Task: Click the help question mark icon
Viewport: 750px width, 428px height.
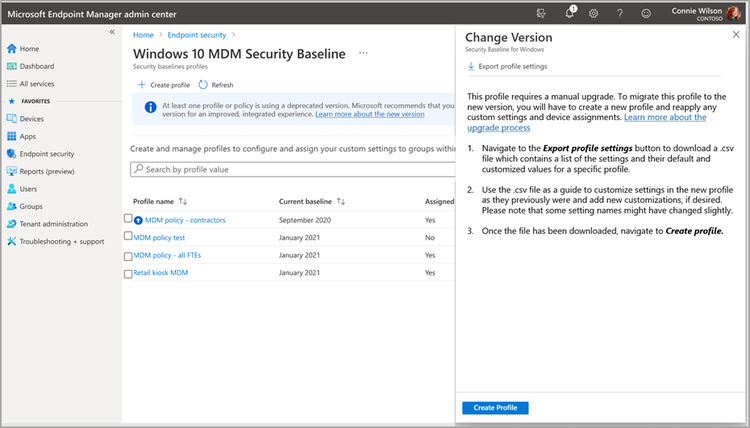Action: pos(620,13)
